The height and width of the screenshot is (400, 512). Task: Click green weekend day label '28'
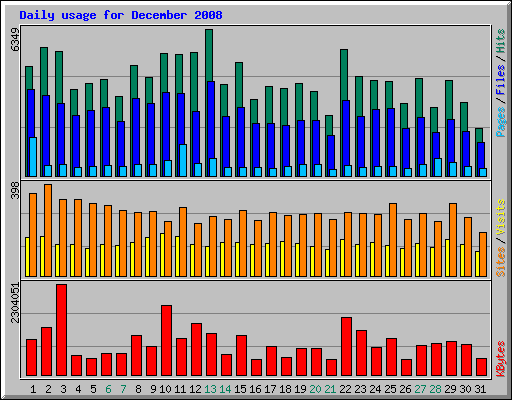(435, 389)
